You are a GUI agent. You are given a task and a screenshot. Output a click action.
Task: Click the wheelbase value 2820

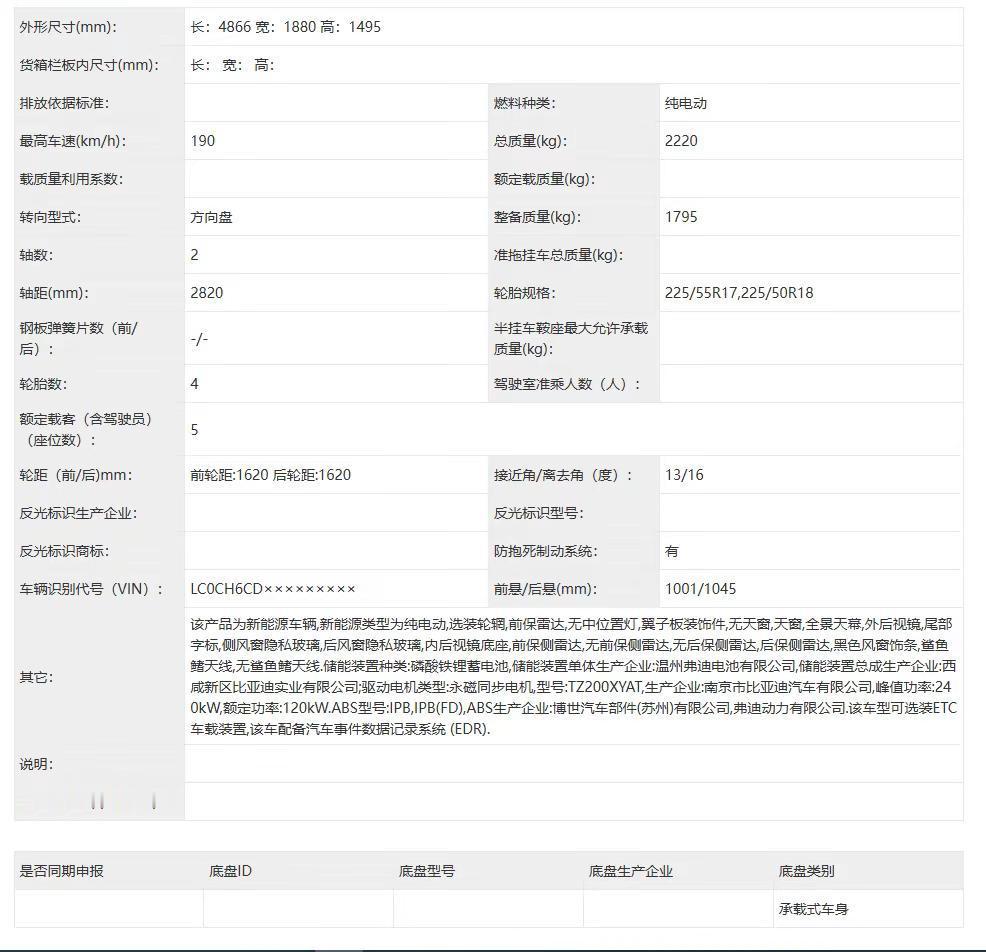coord(207,292)
